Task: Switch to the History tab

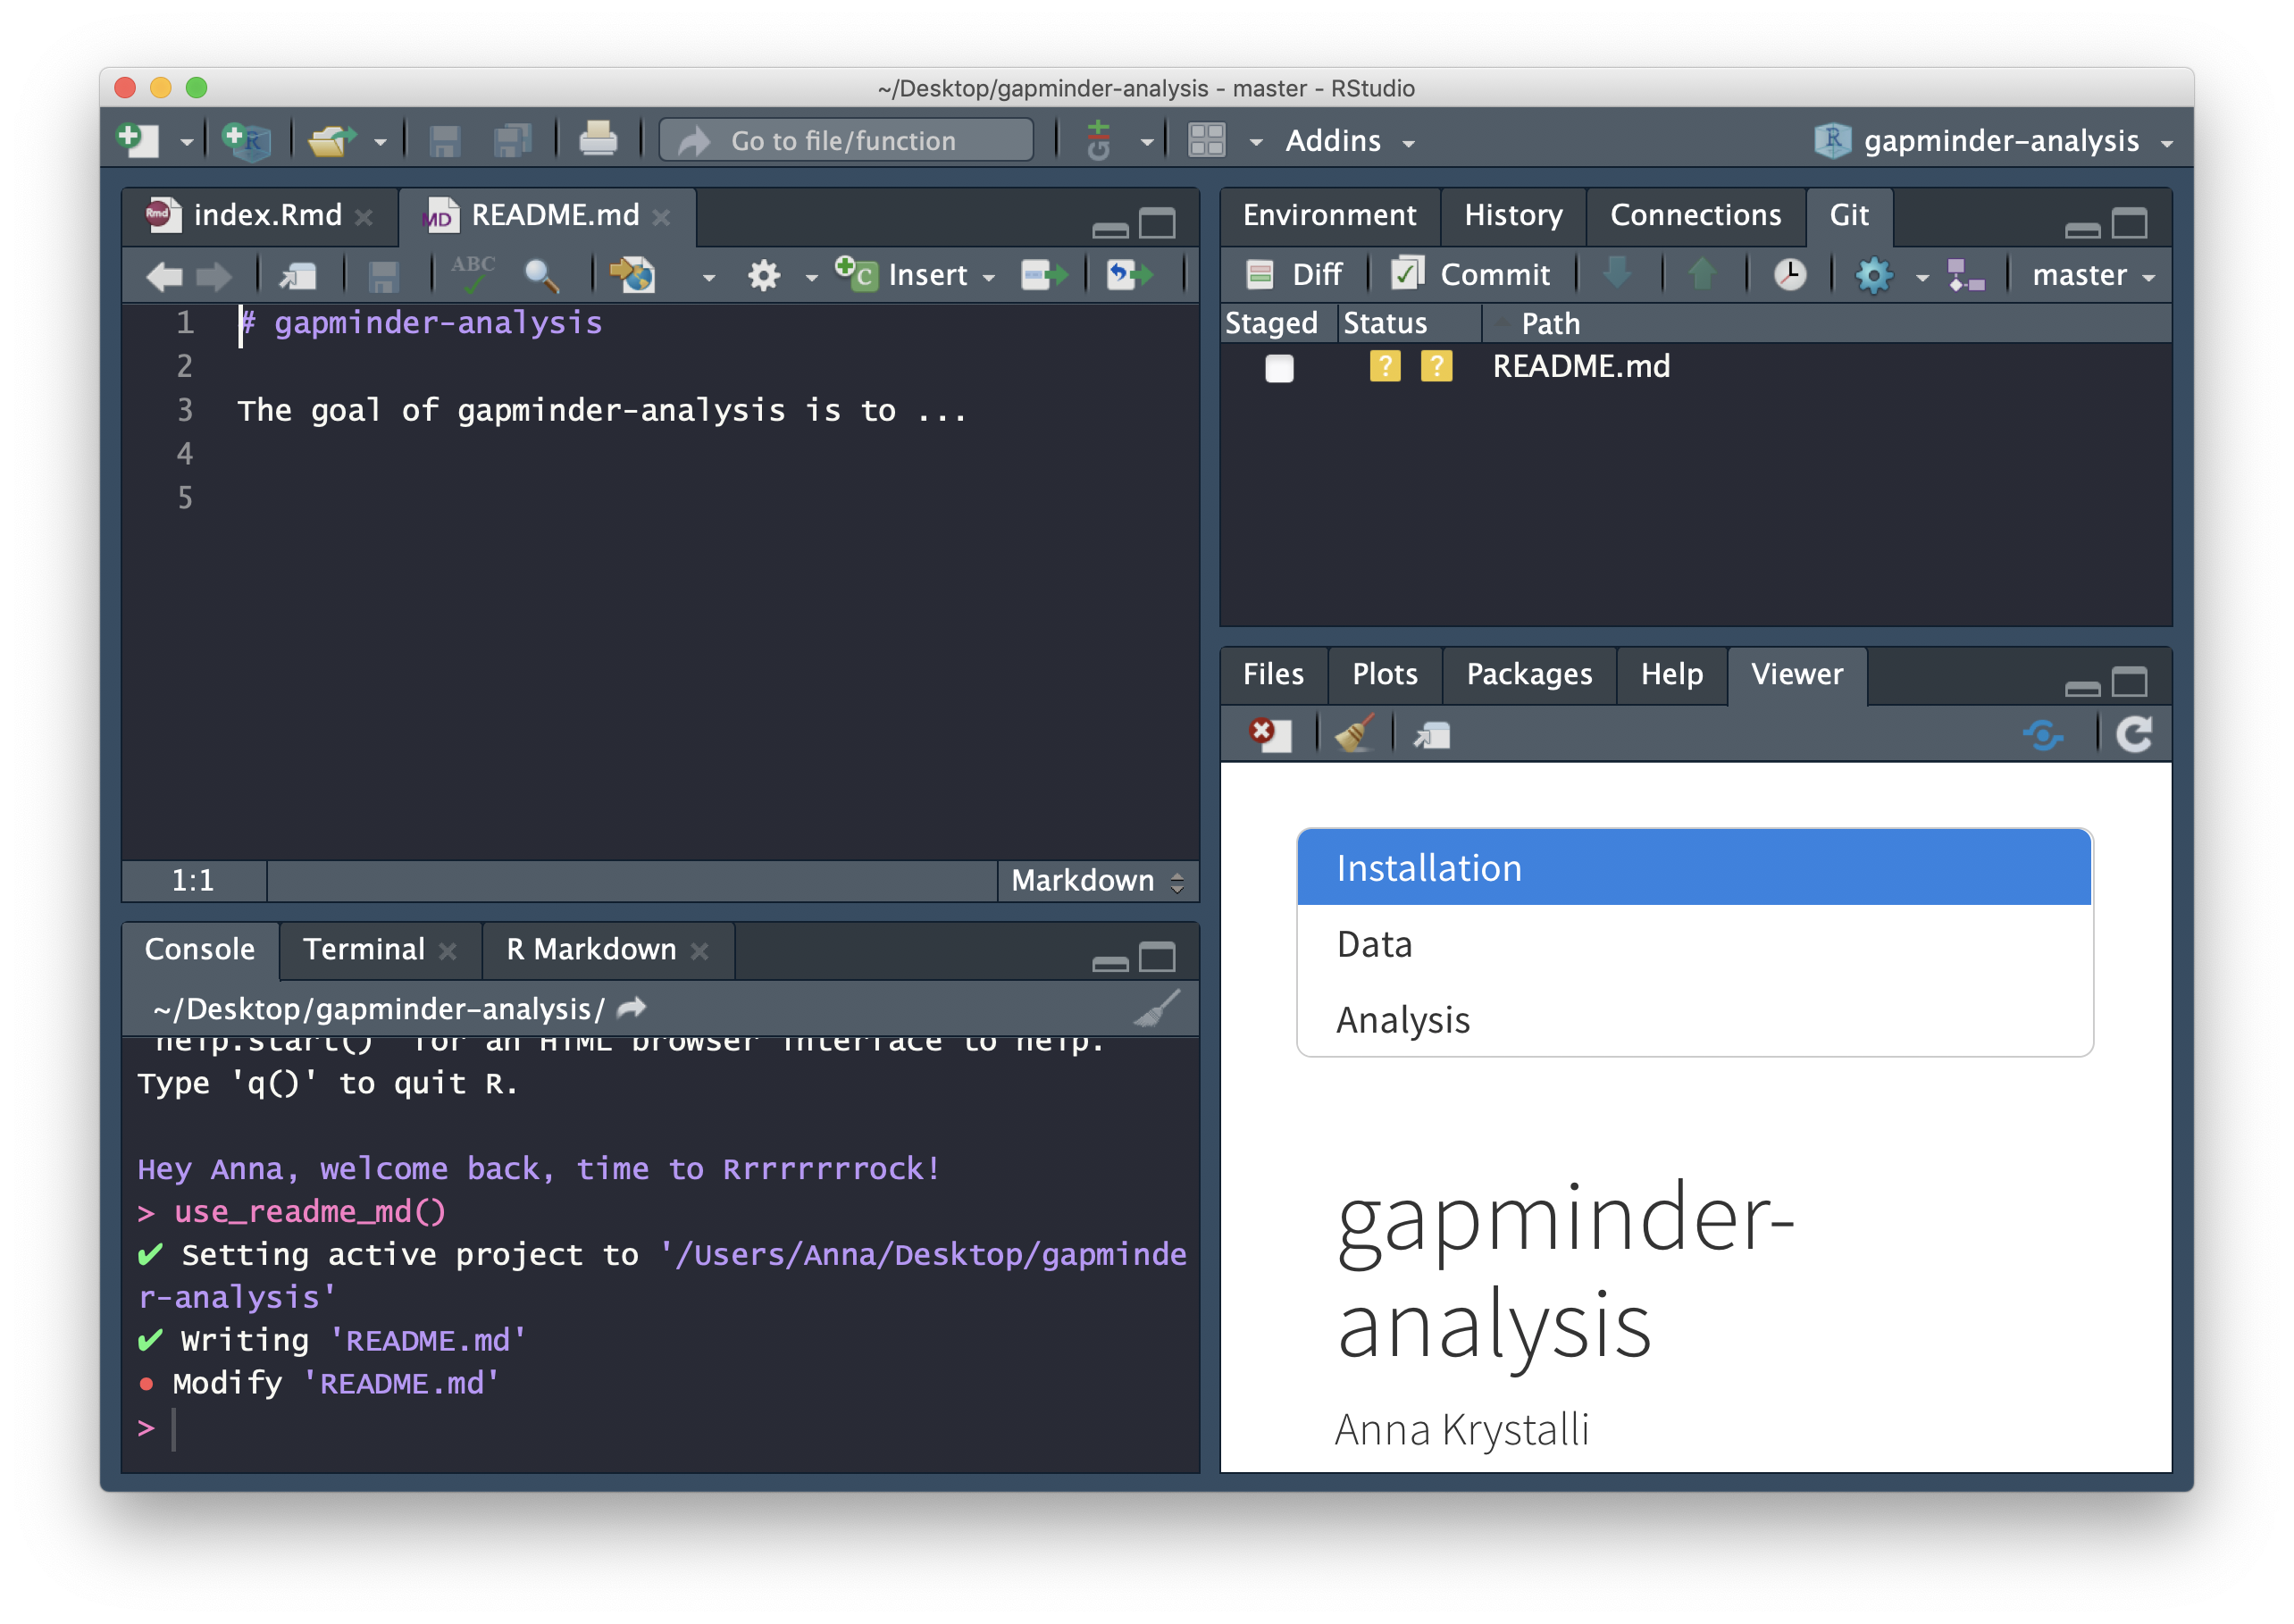Action: (1513, 215)
